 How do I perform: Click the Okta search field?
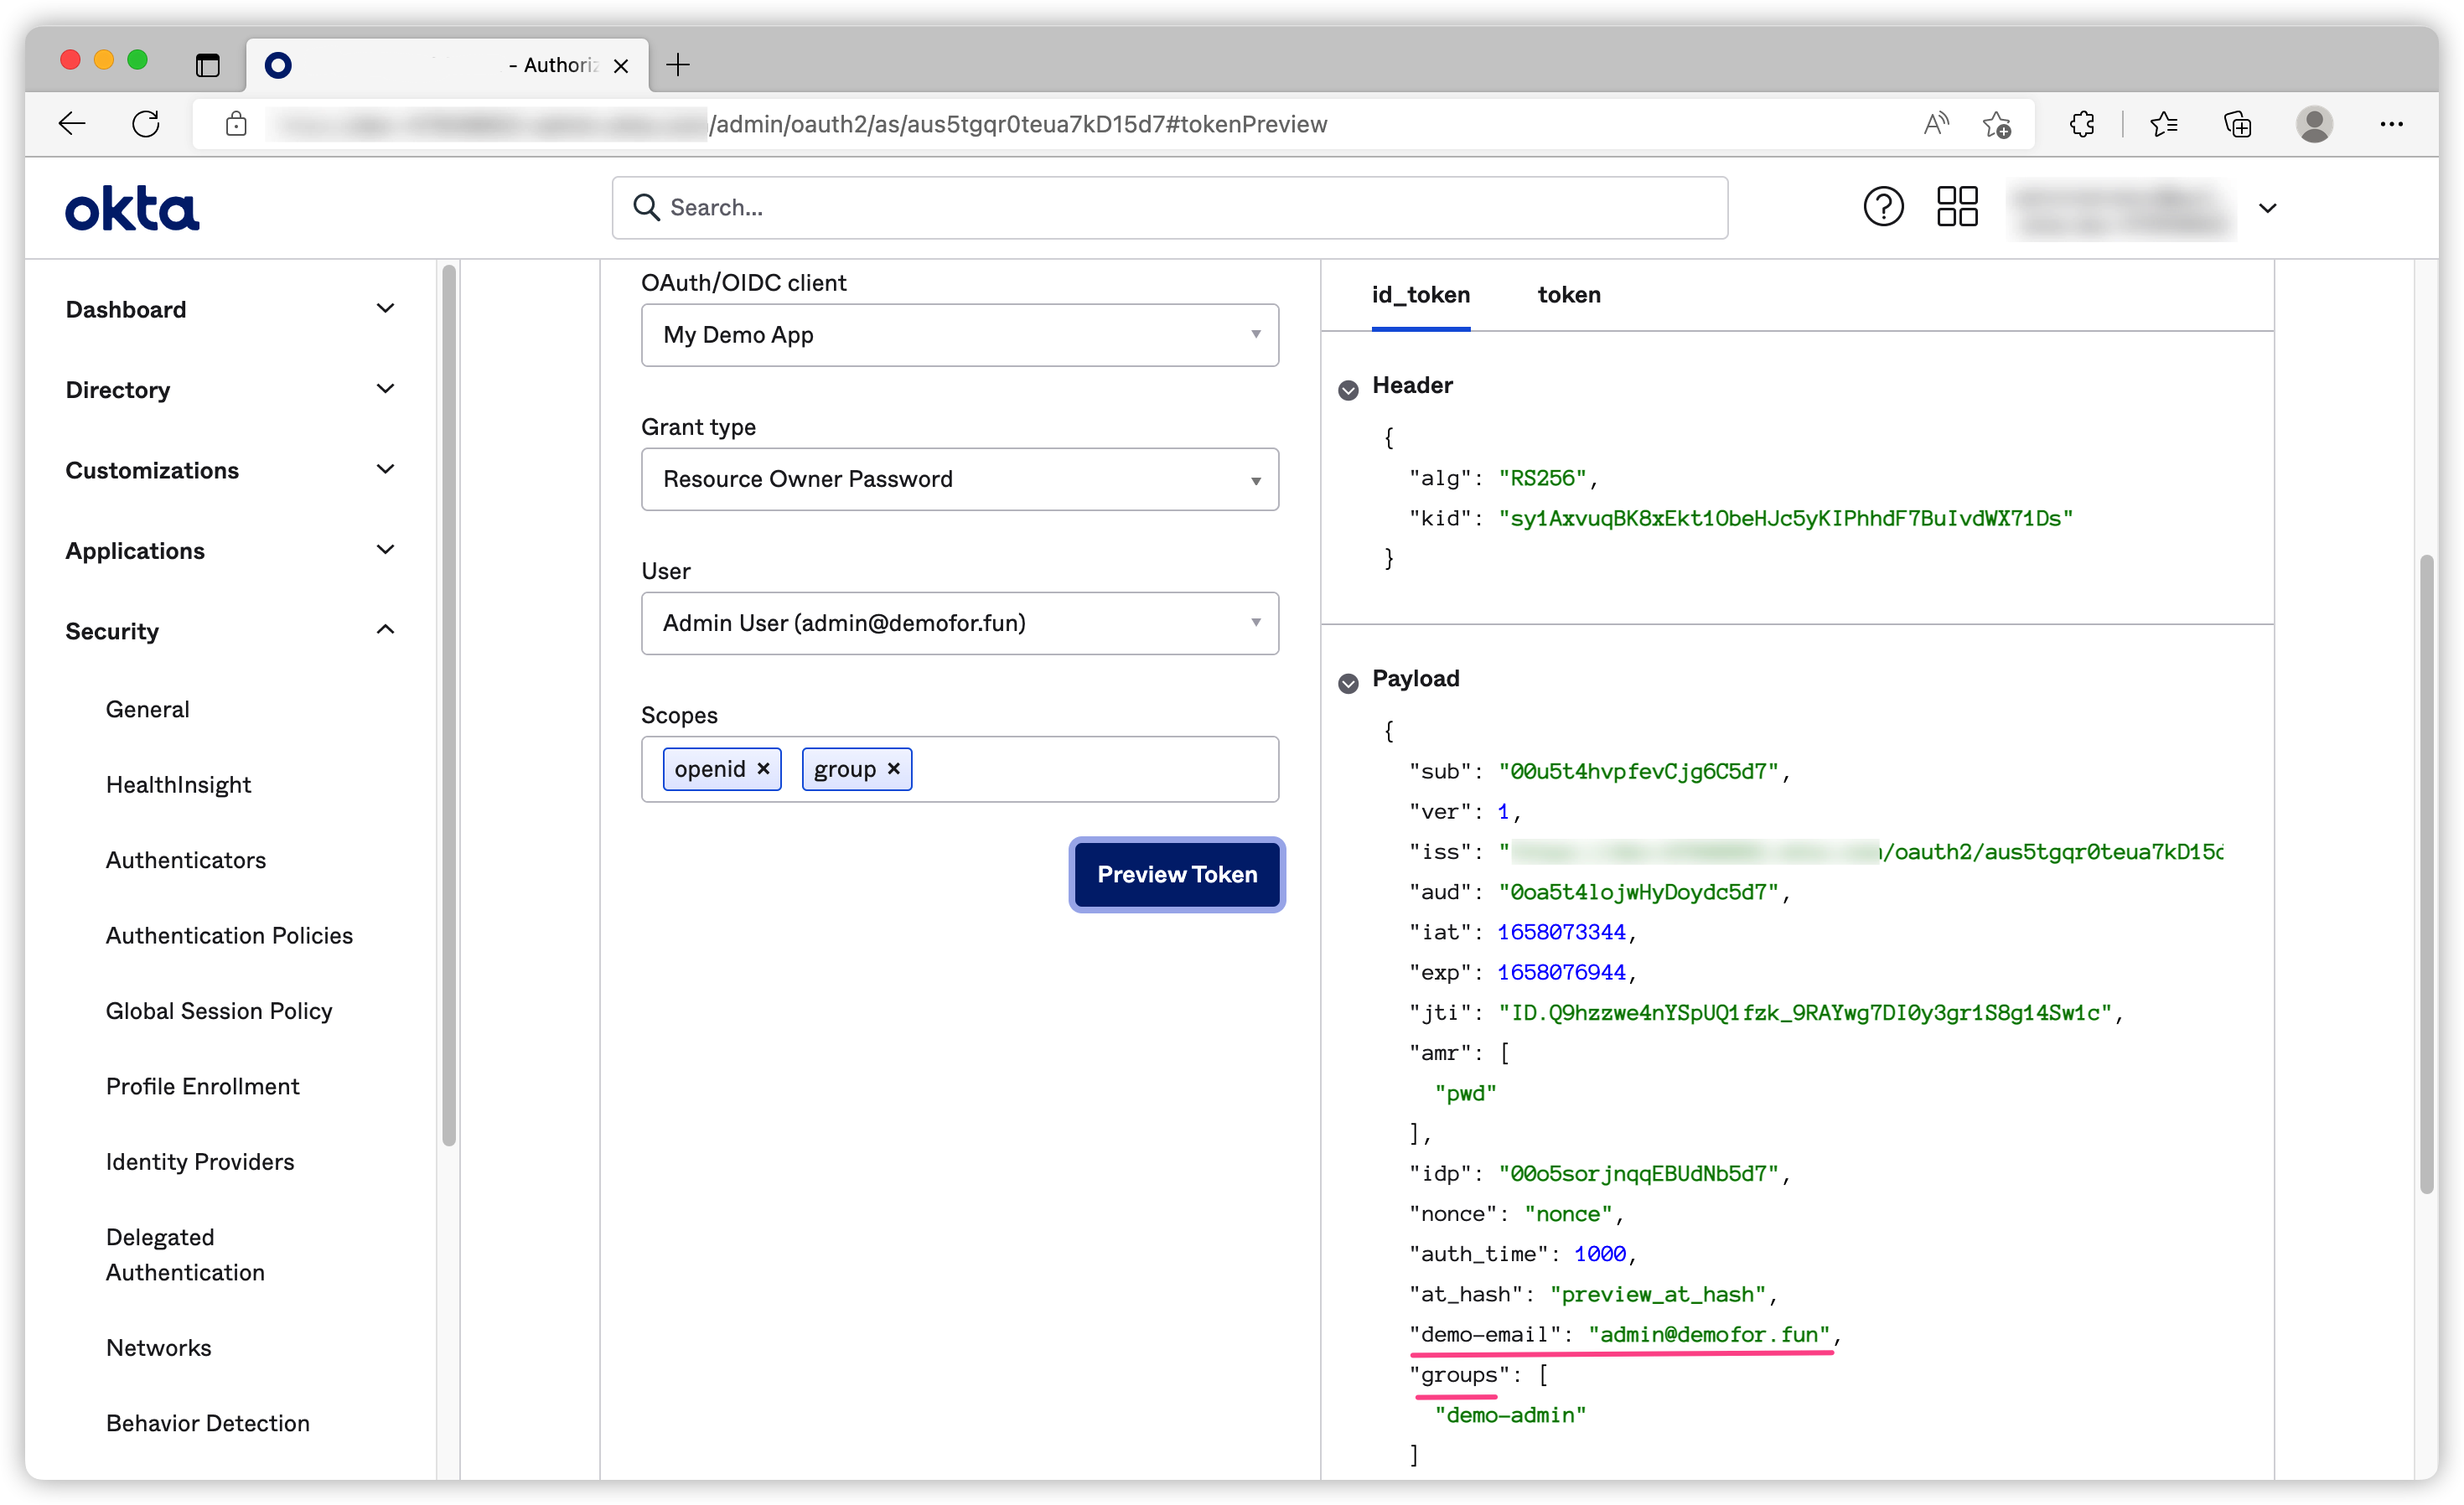[1170, 207]
